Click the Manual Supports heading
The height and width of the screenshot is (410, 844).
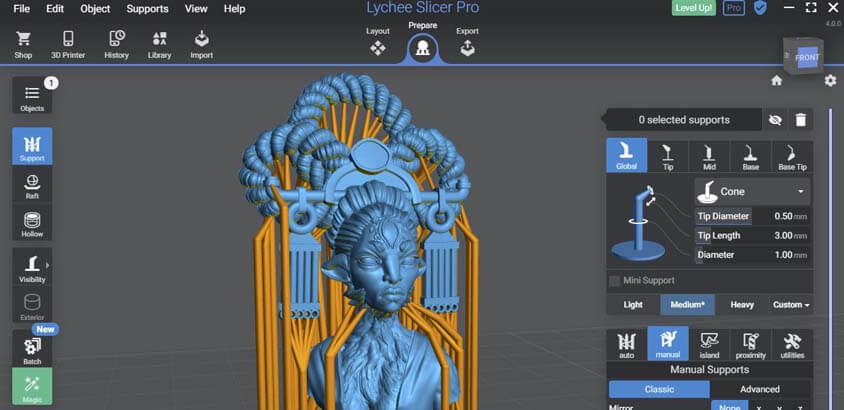709,370
